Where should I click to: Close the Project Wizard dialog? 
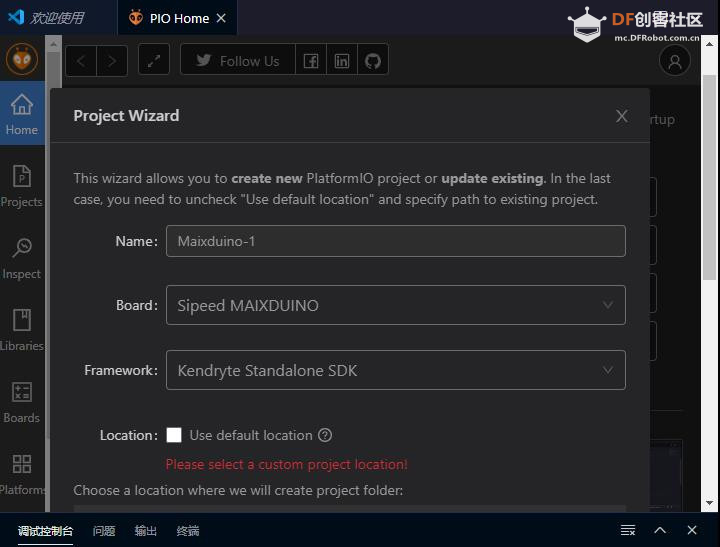point(622,116)
